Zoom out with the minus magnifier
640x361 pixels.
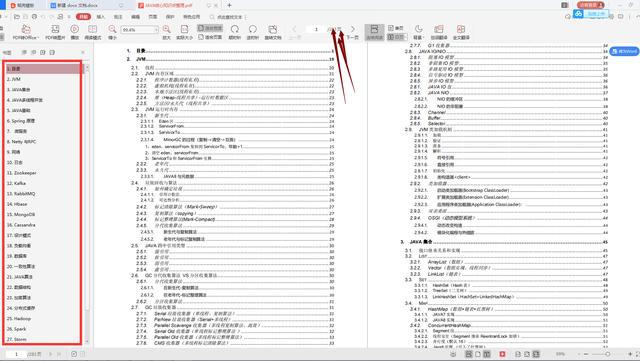[112, 32]
